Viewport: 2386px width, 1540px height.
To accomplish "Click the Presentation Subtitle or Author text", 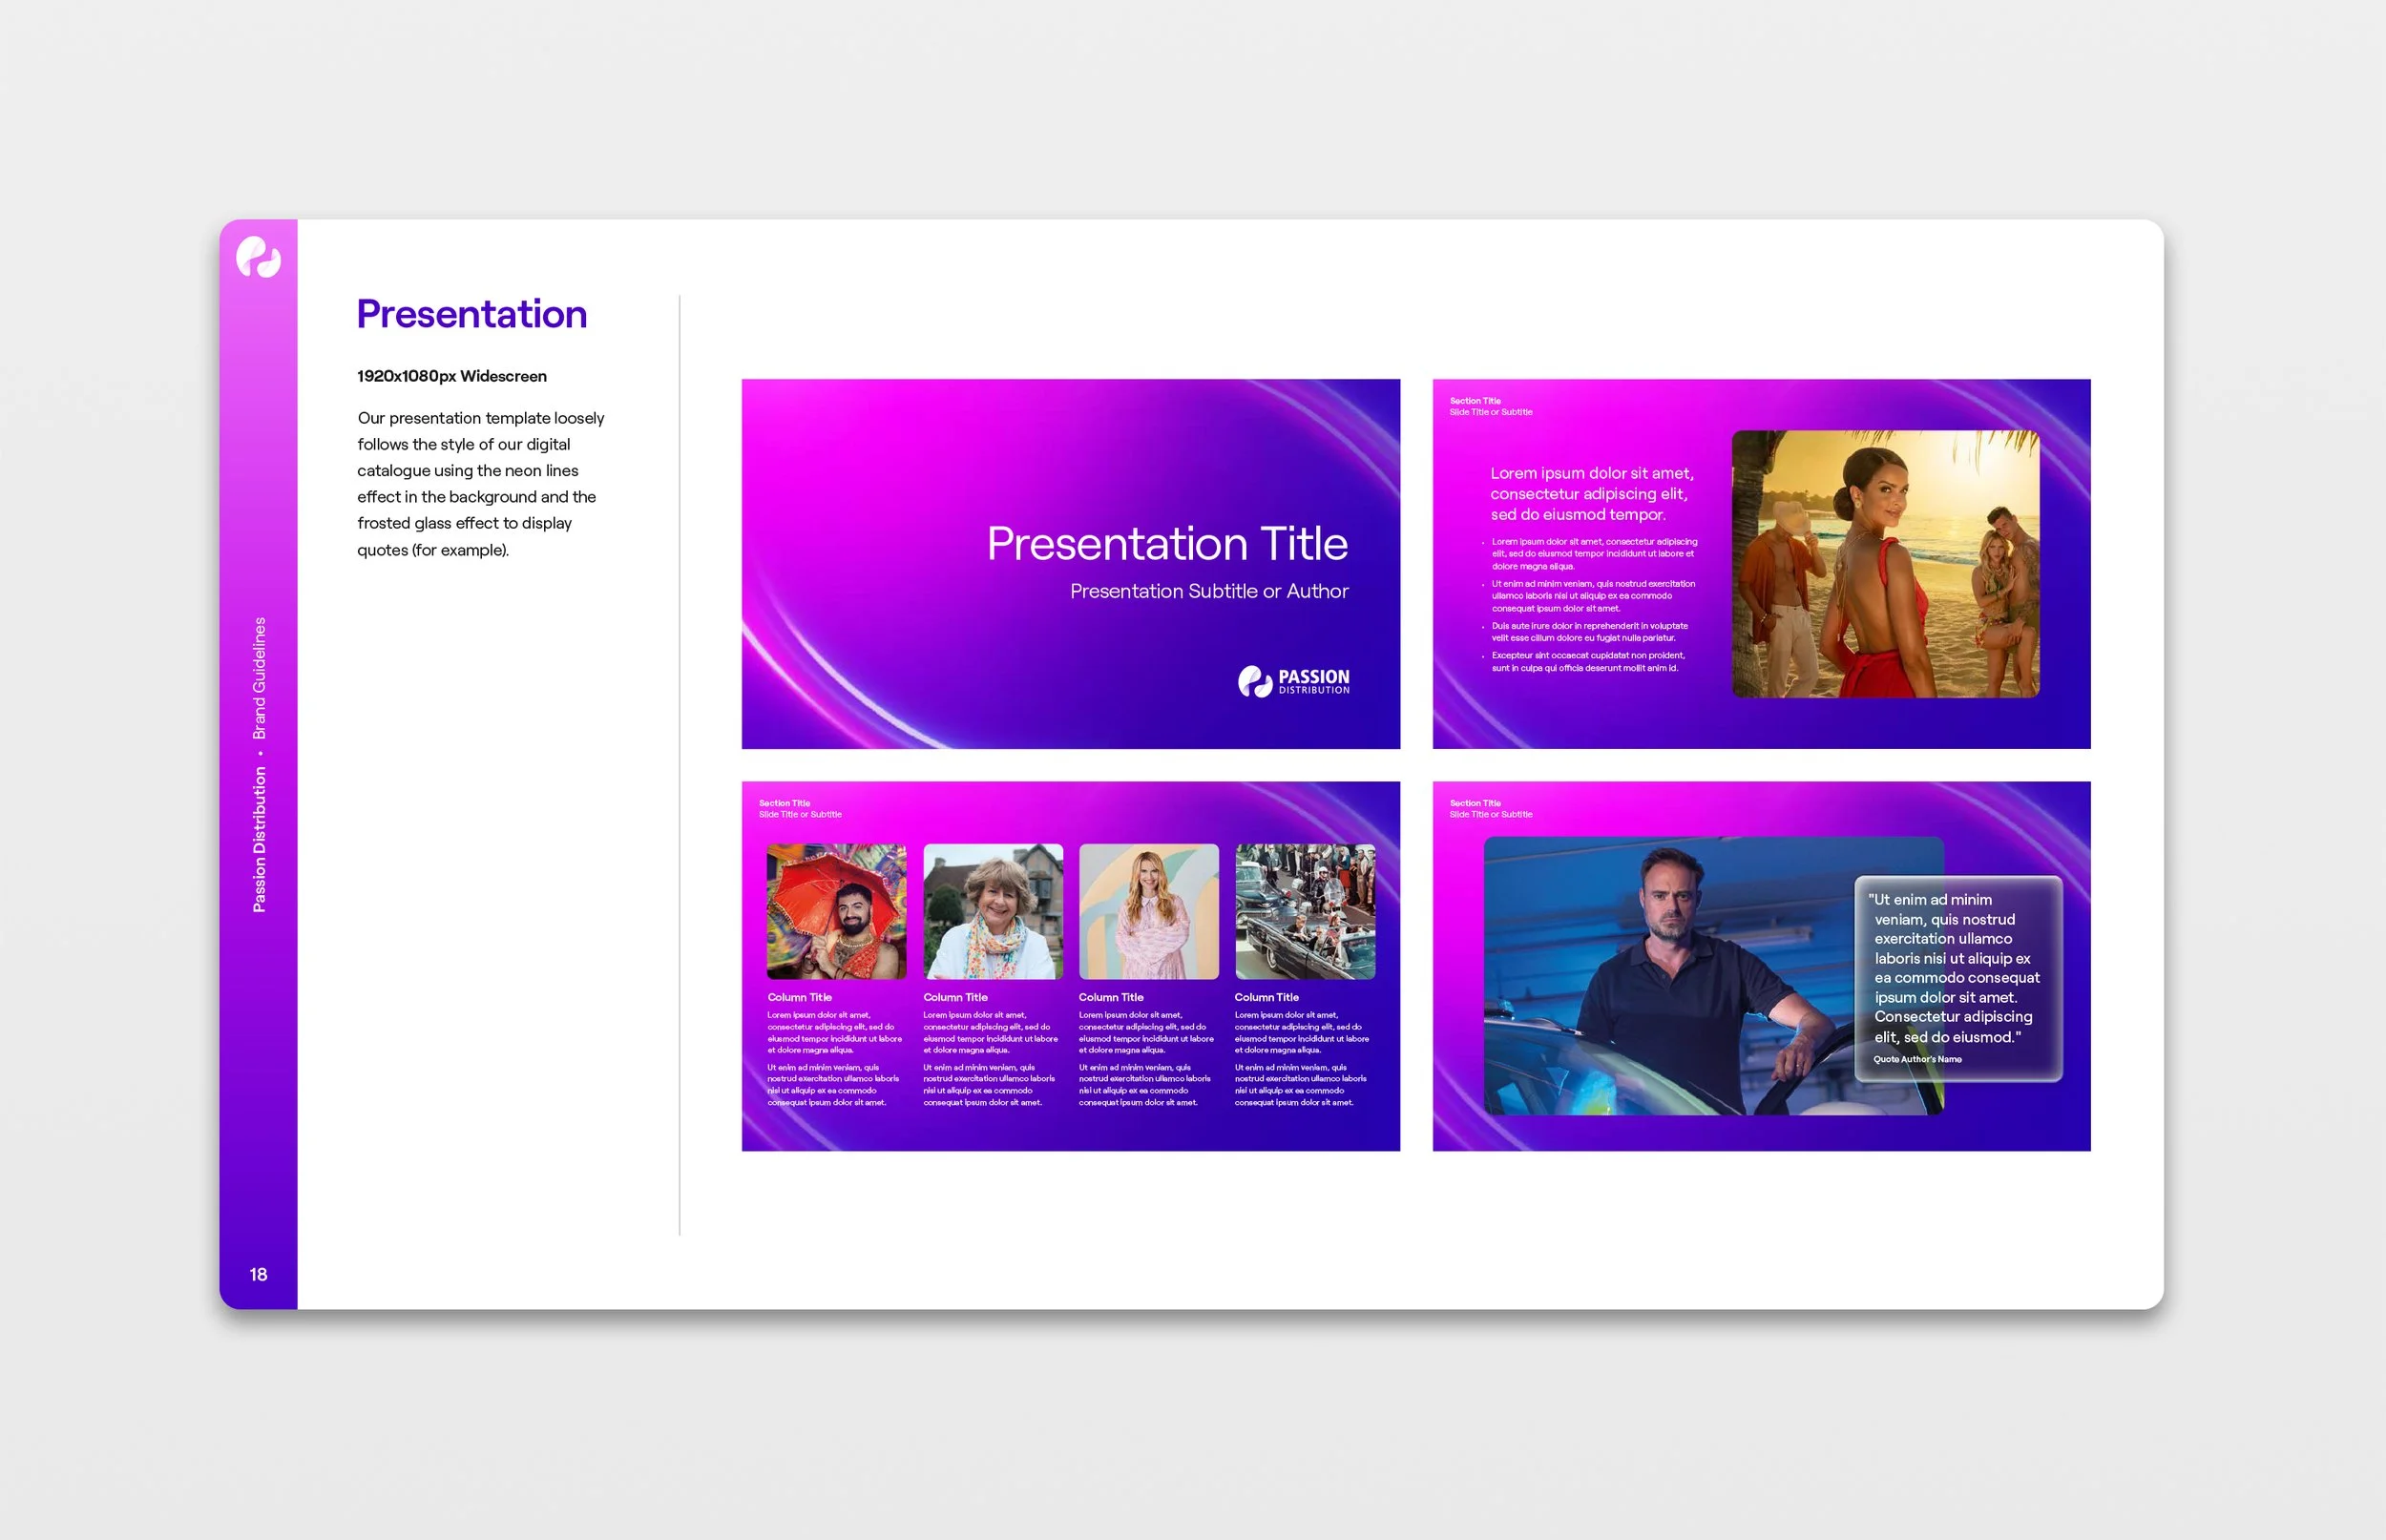I will click(x=1209, y=591).
